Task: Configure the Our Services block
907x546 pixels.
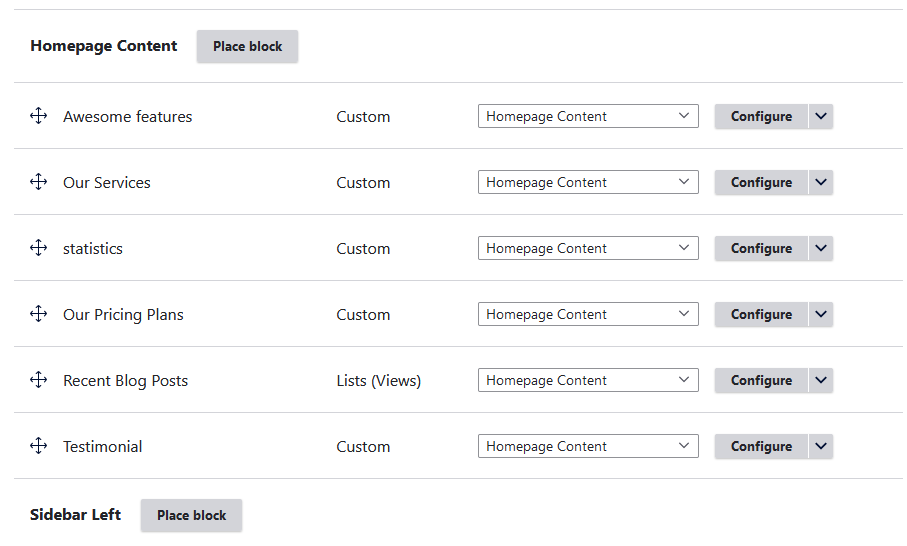Action: pyautogui.click(x=761, y=182)
